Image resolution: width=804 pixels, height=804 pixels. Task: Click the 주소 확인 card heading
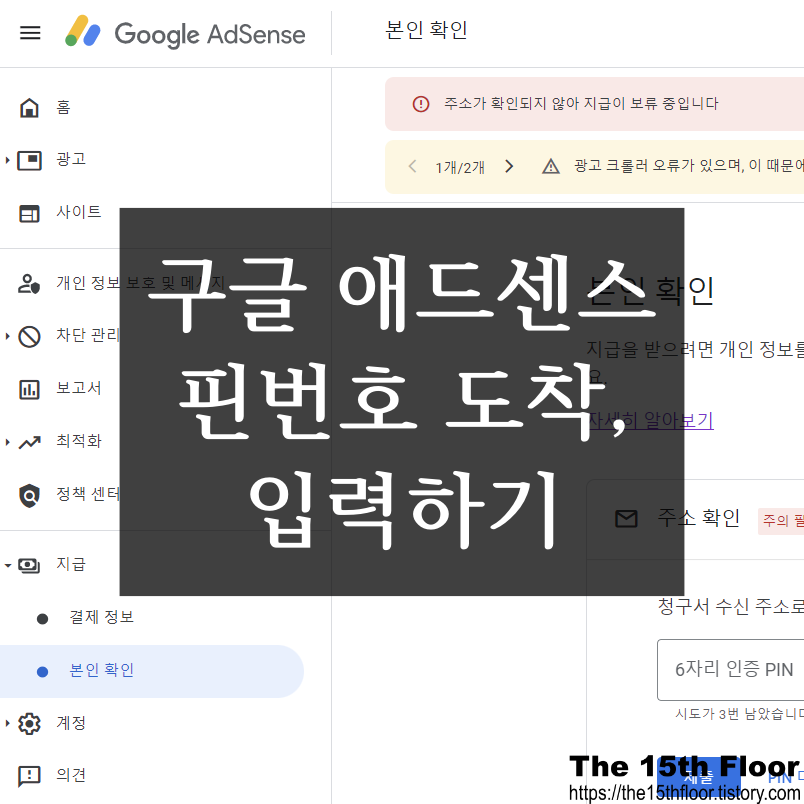point(699,518)
